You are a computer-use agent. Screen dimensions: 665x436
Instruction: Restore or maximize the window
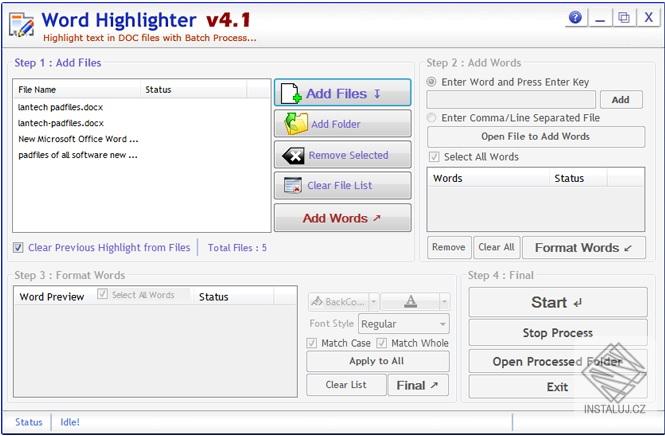click(x=624, y=18)
